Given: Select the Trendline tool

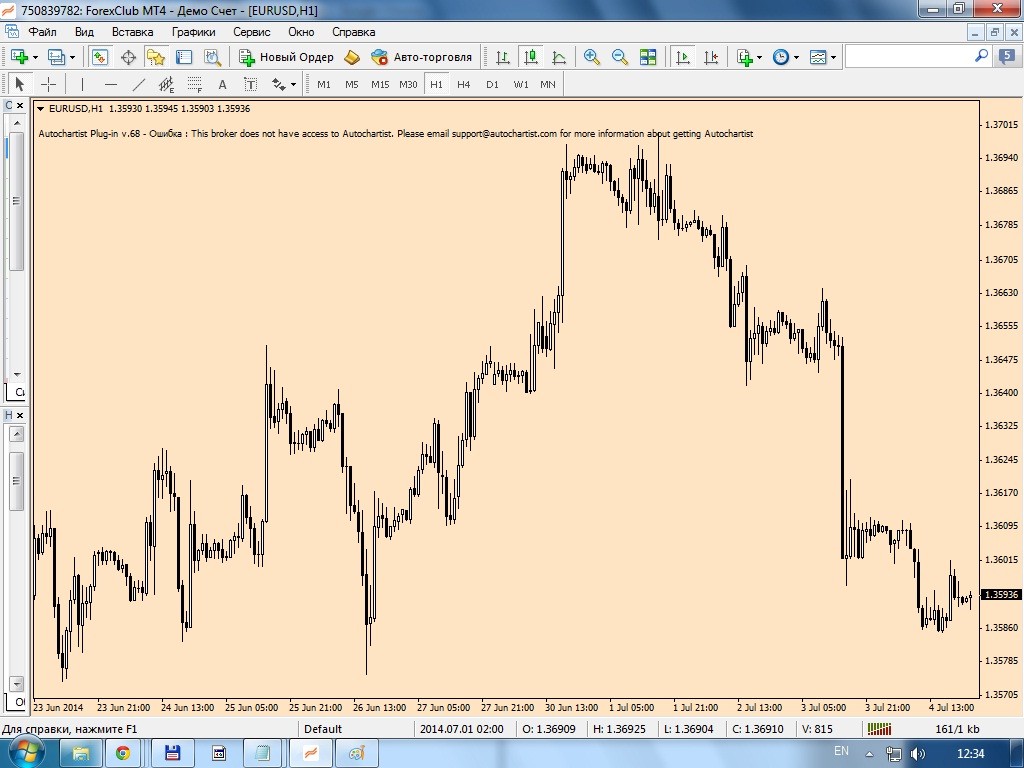Looking at the screenshot, I should coord(138,84).
